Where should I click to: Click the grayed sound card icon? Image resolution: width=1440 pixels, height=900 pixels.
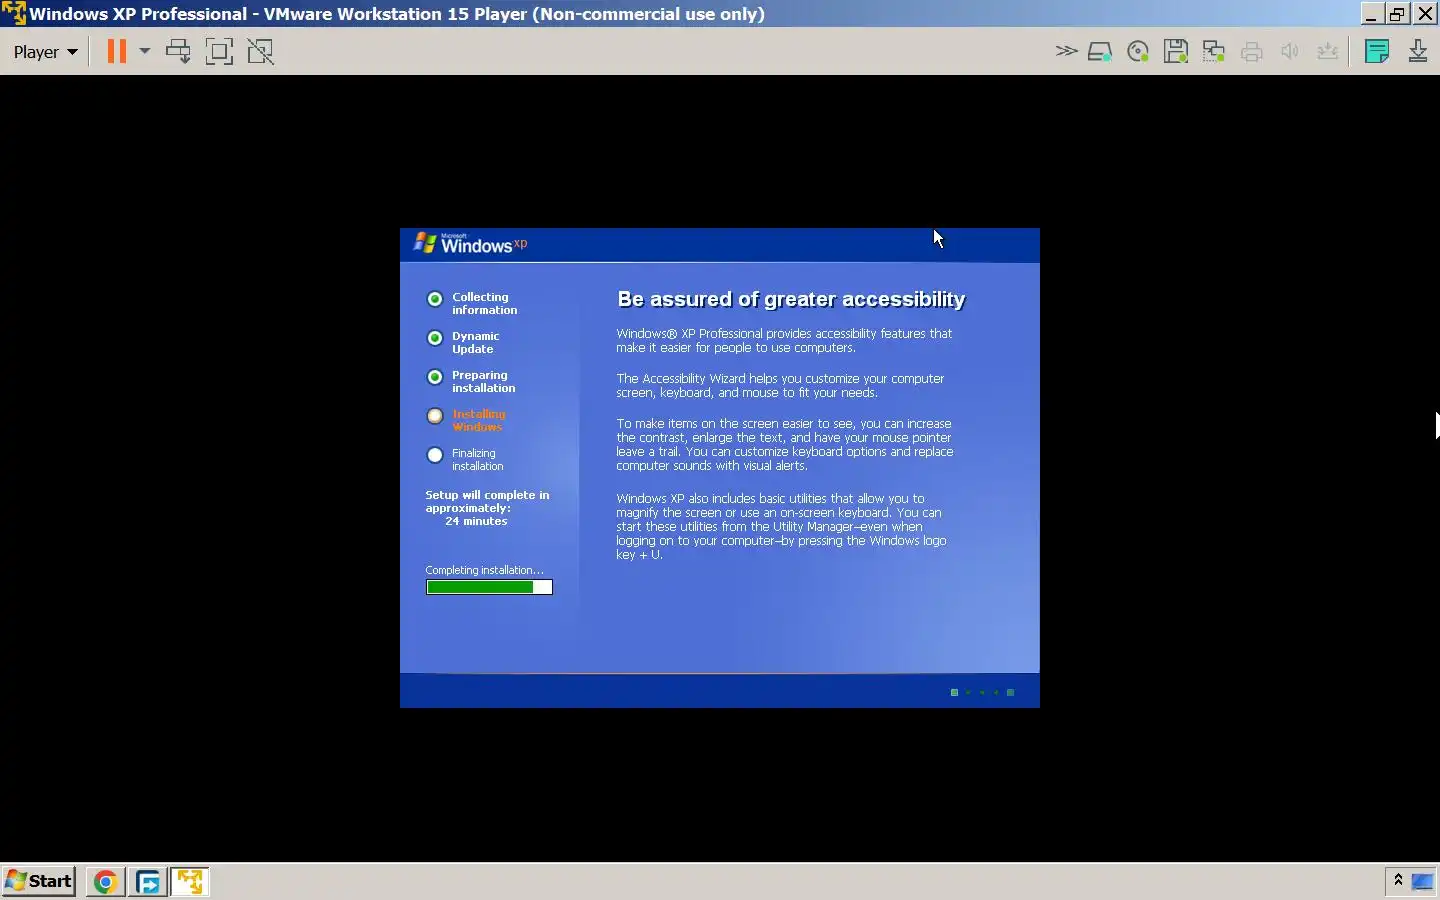(1290, 52)
